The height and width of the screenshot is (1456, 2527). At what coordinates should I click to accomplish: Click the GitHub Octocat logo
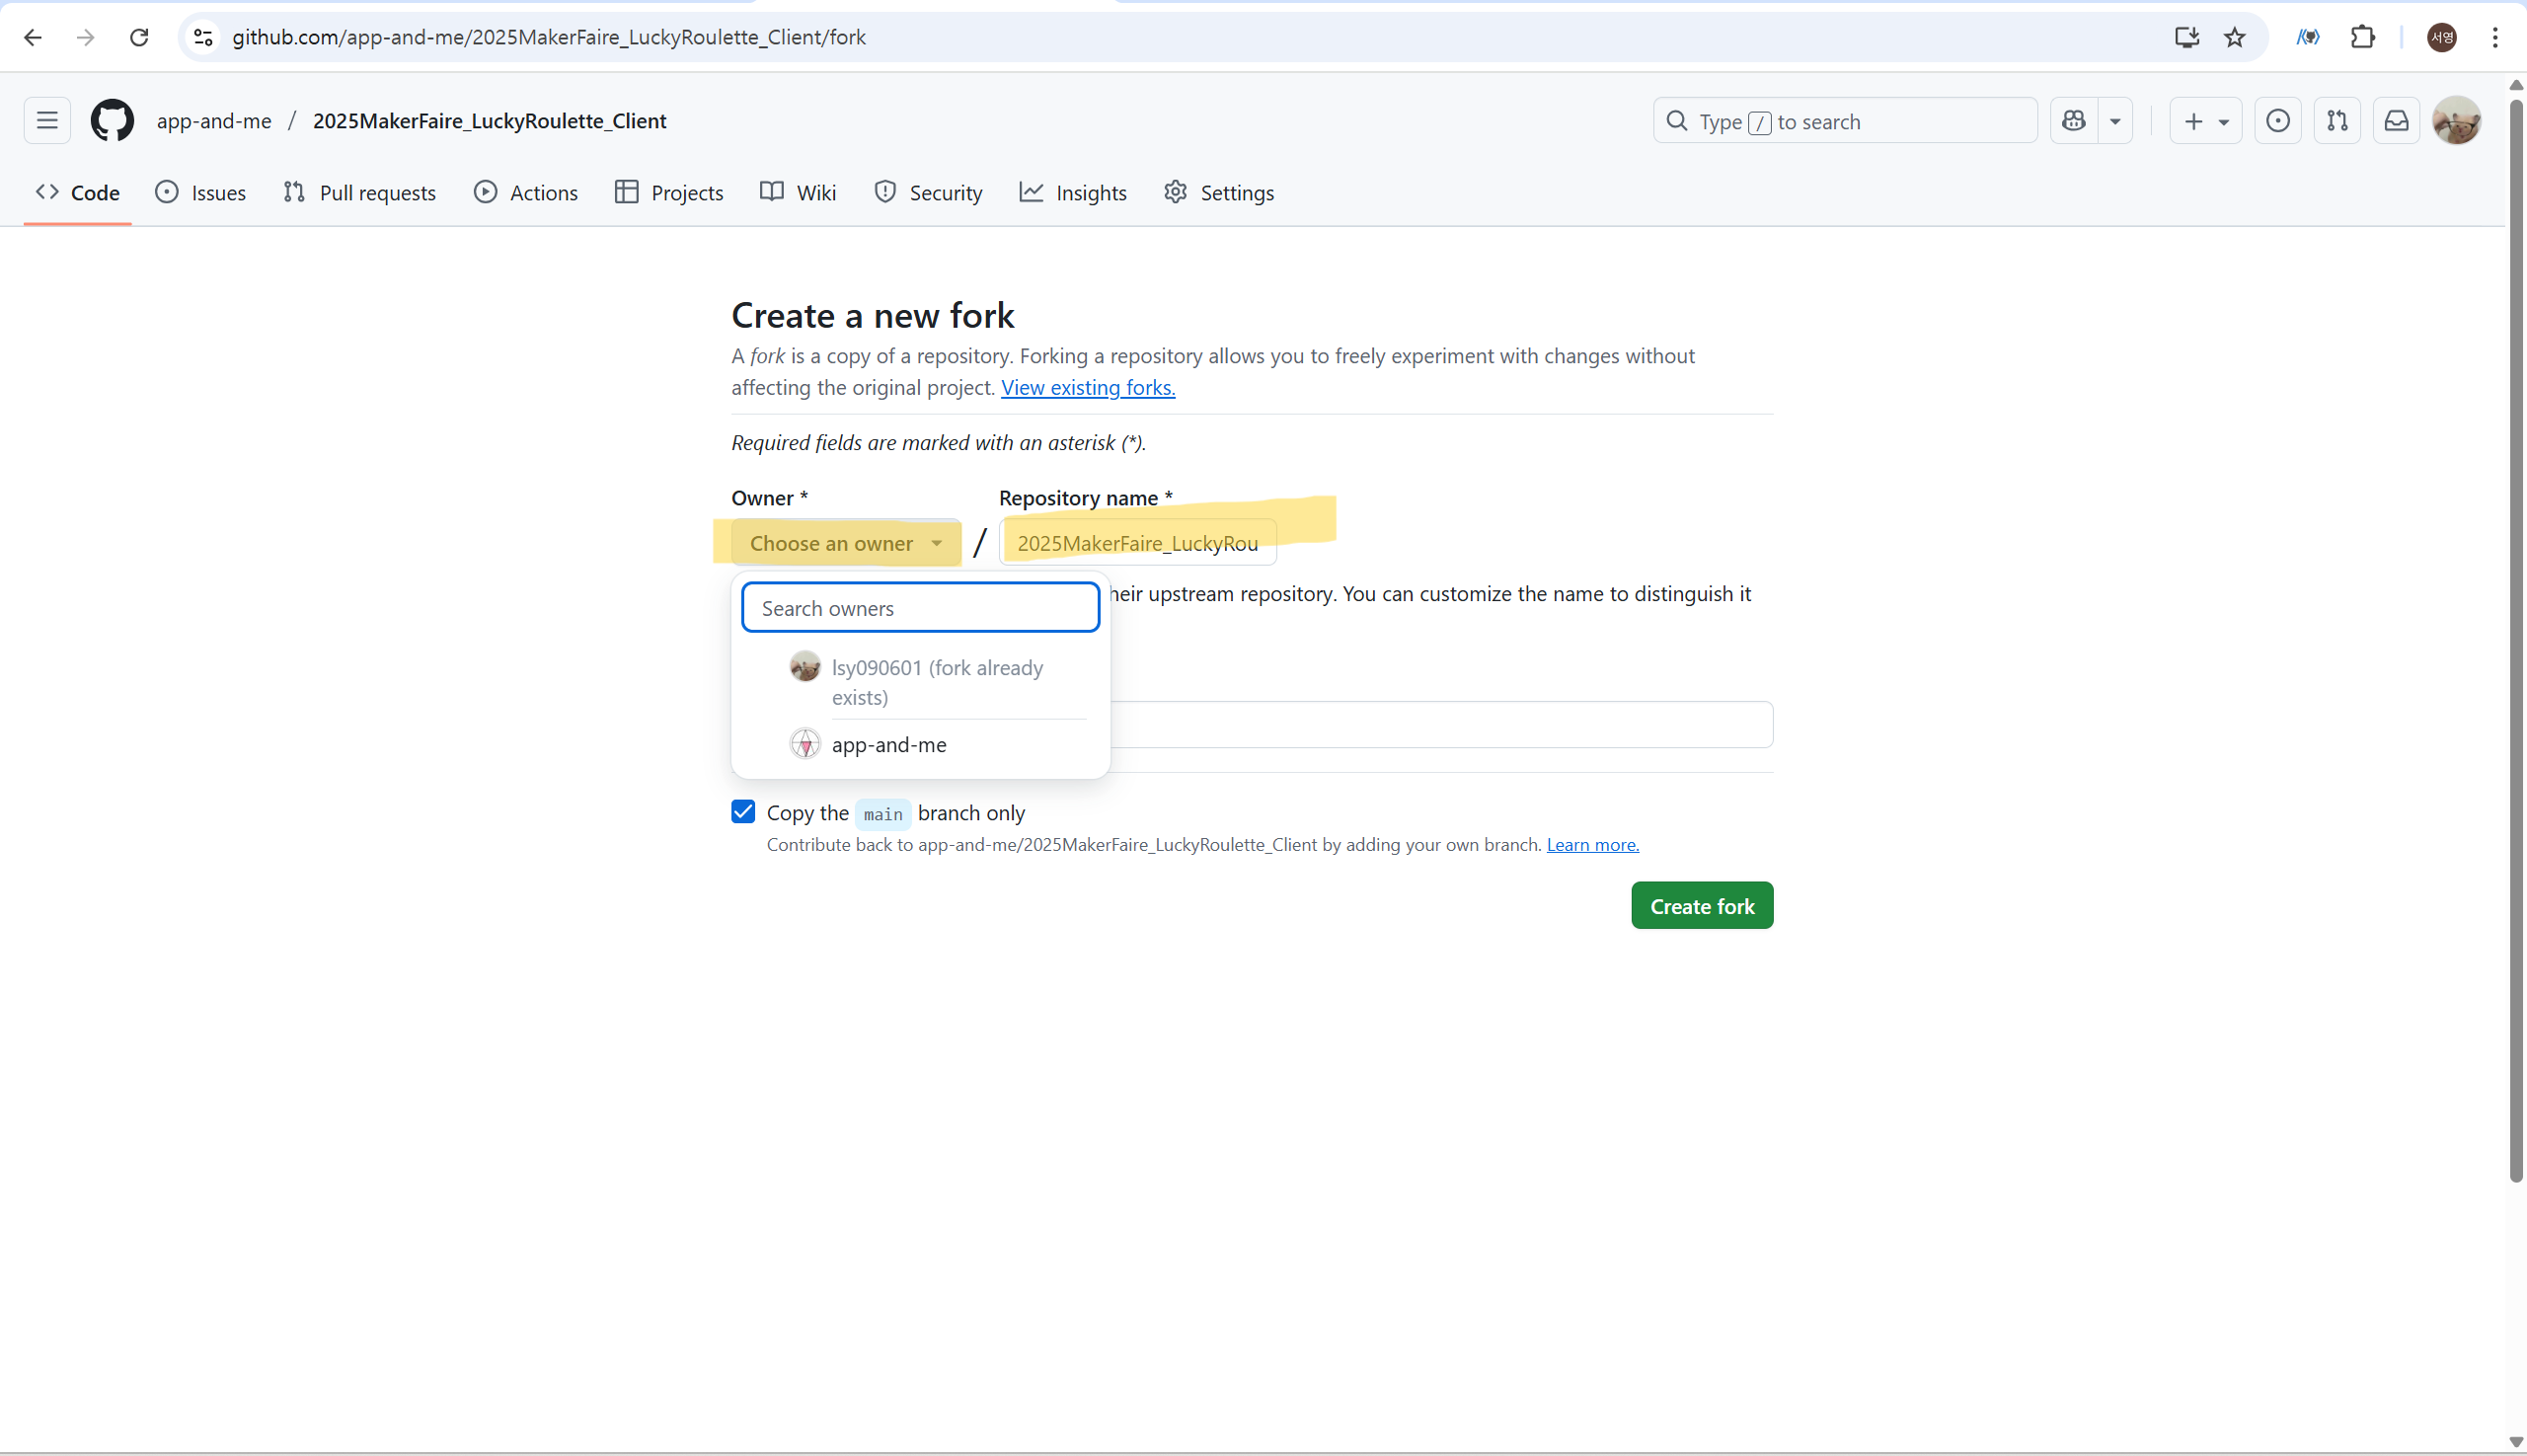(x=112, y=121)
